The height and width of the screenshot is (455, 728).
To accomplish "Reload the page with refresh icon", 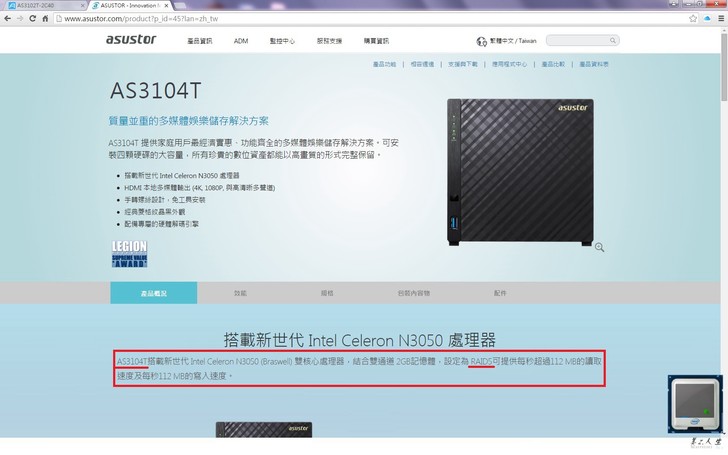I will [x=32, y=19].
